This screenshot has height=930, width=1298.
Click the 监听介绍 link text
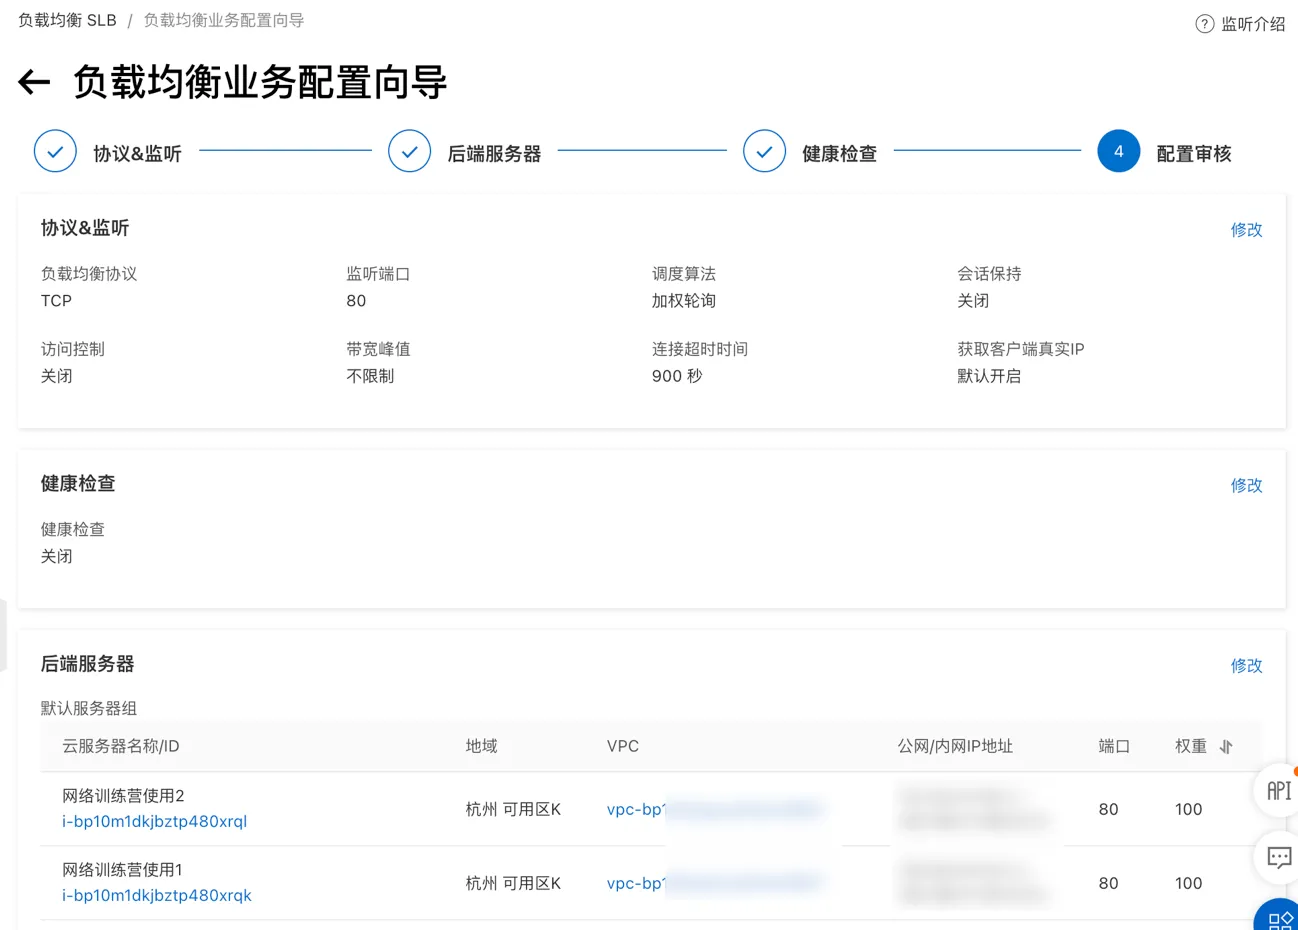pyautogui.click(x=1253, y=24)
